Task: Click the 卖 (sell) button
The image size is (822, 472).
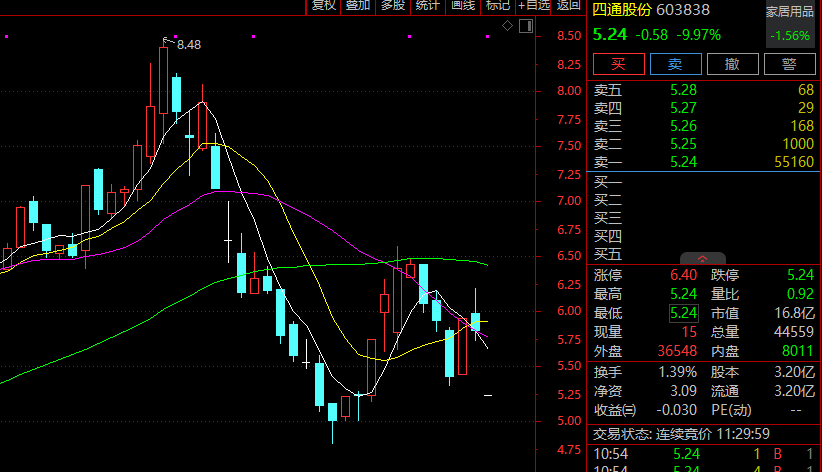Action: [675, 64]
